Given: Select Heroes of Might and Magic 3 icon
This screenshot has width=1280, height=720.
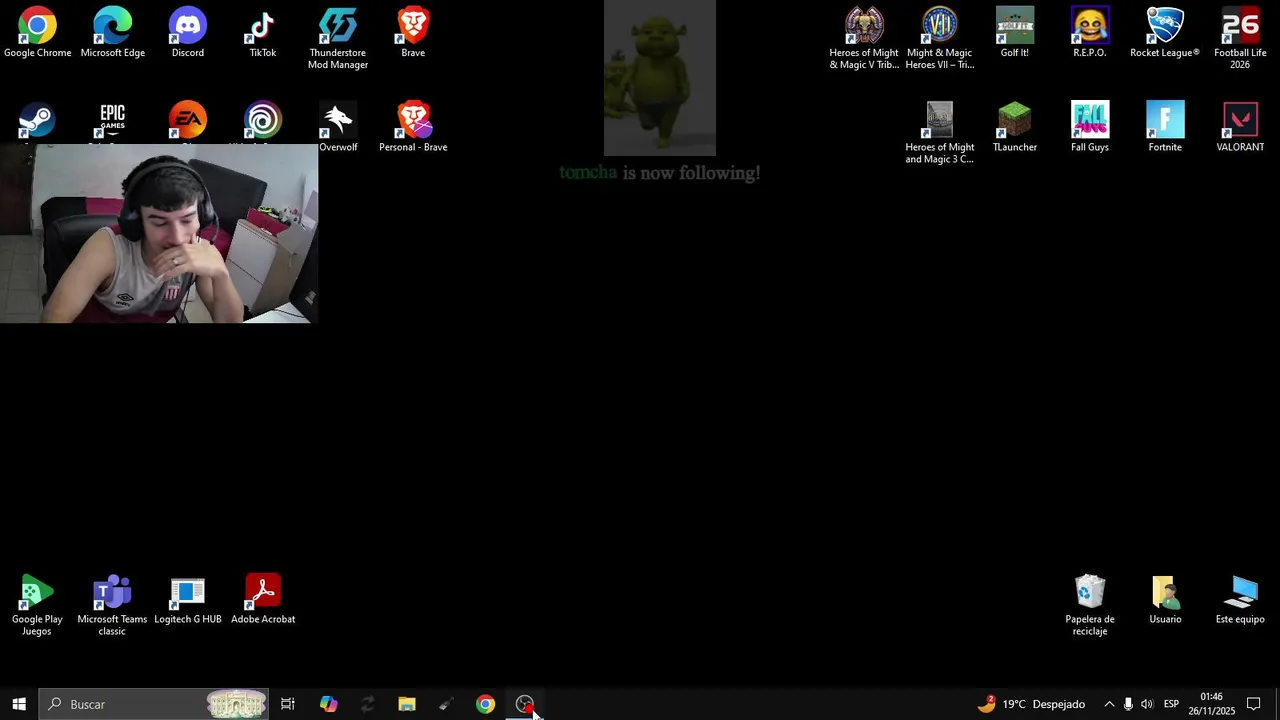Looking at the screenshot, I should [x=939, y=133].
